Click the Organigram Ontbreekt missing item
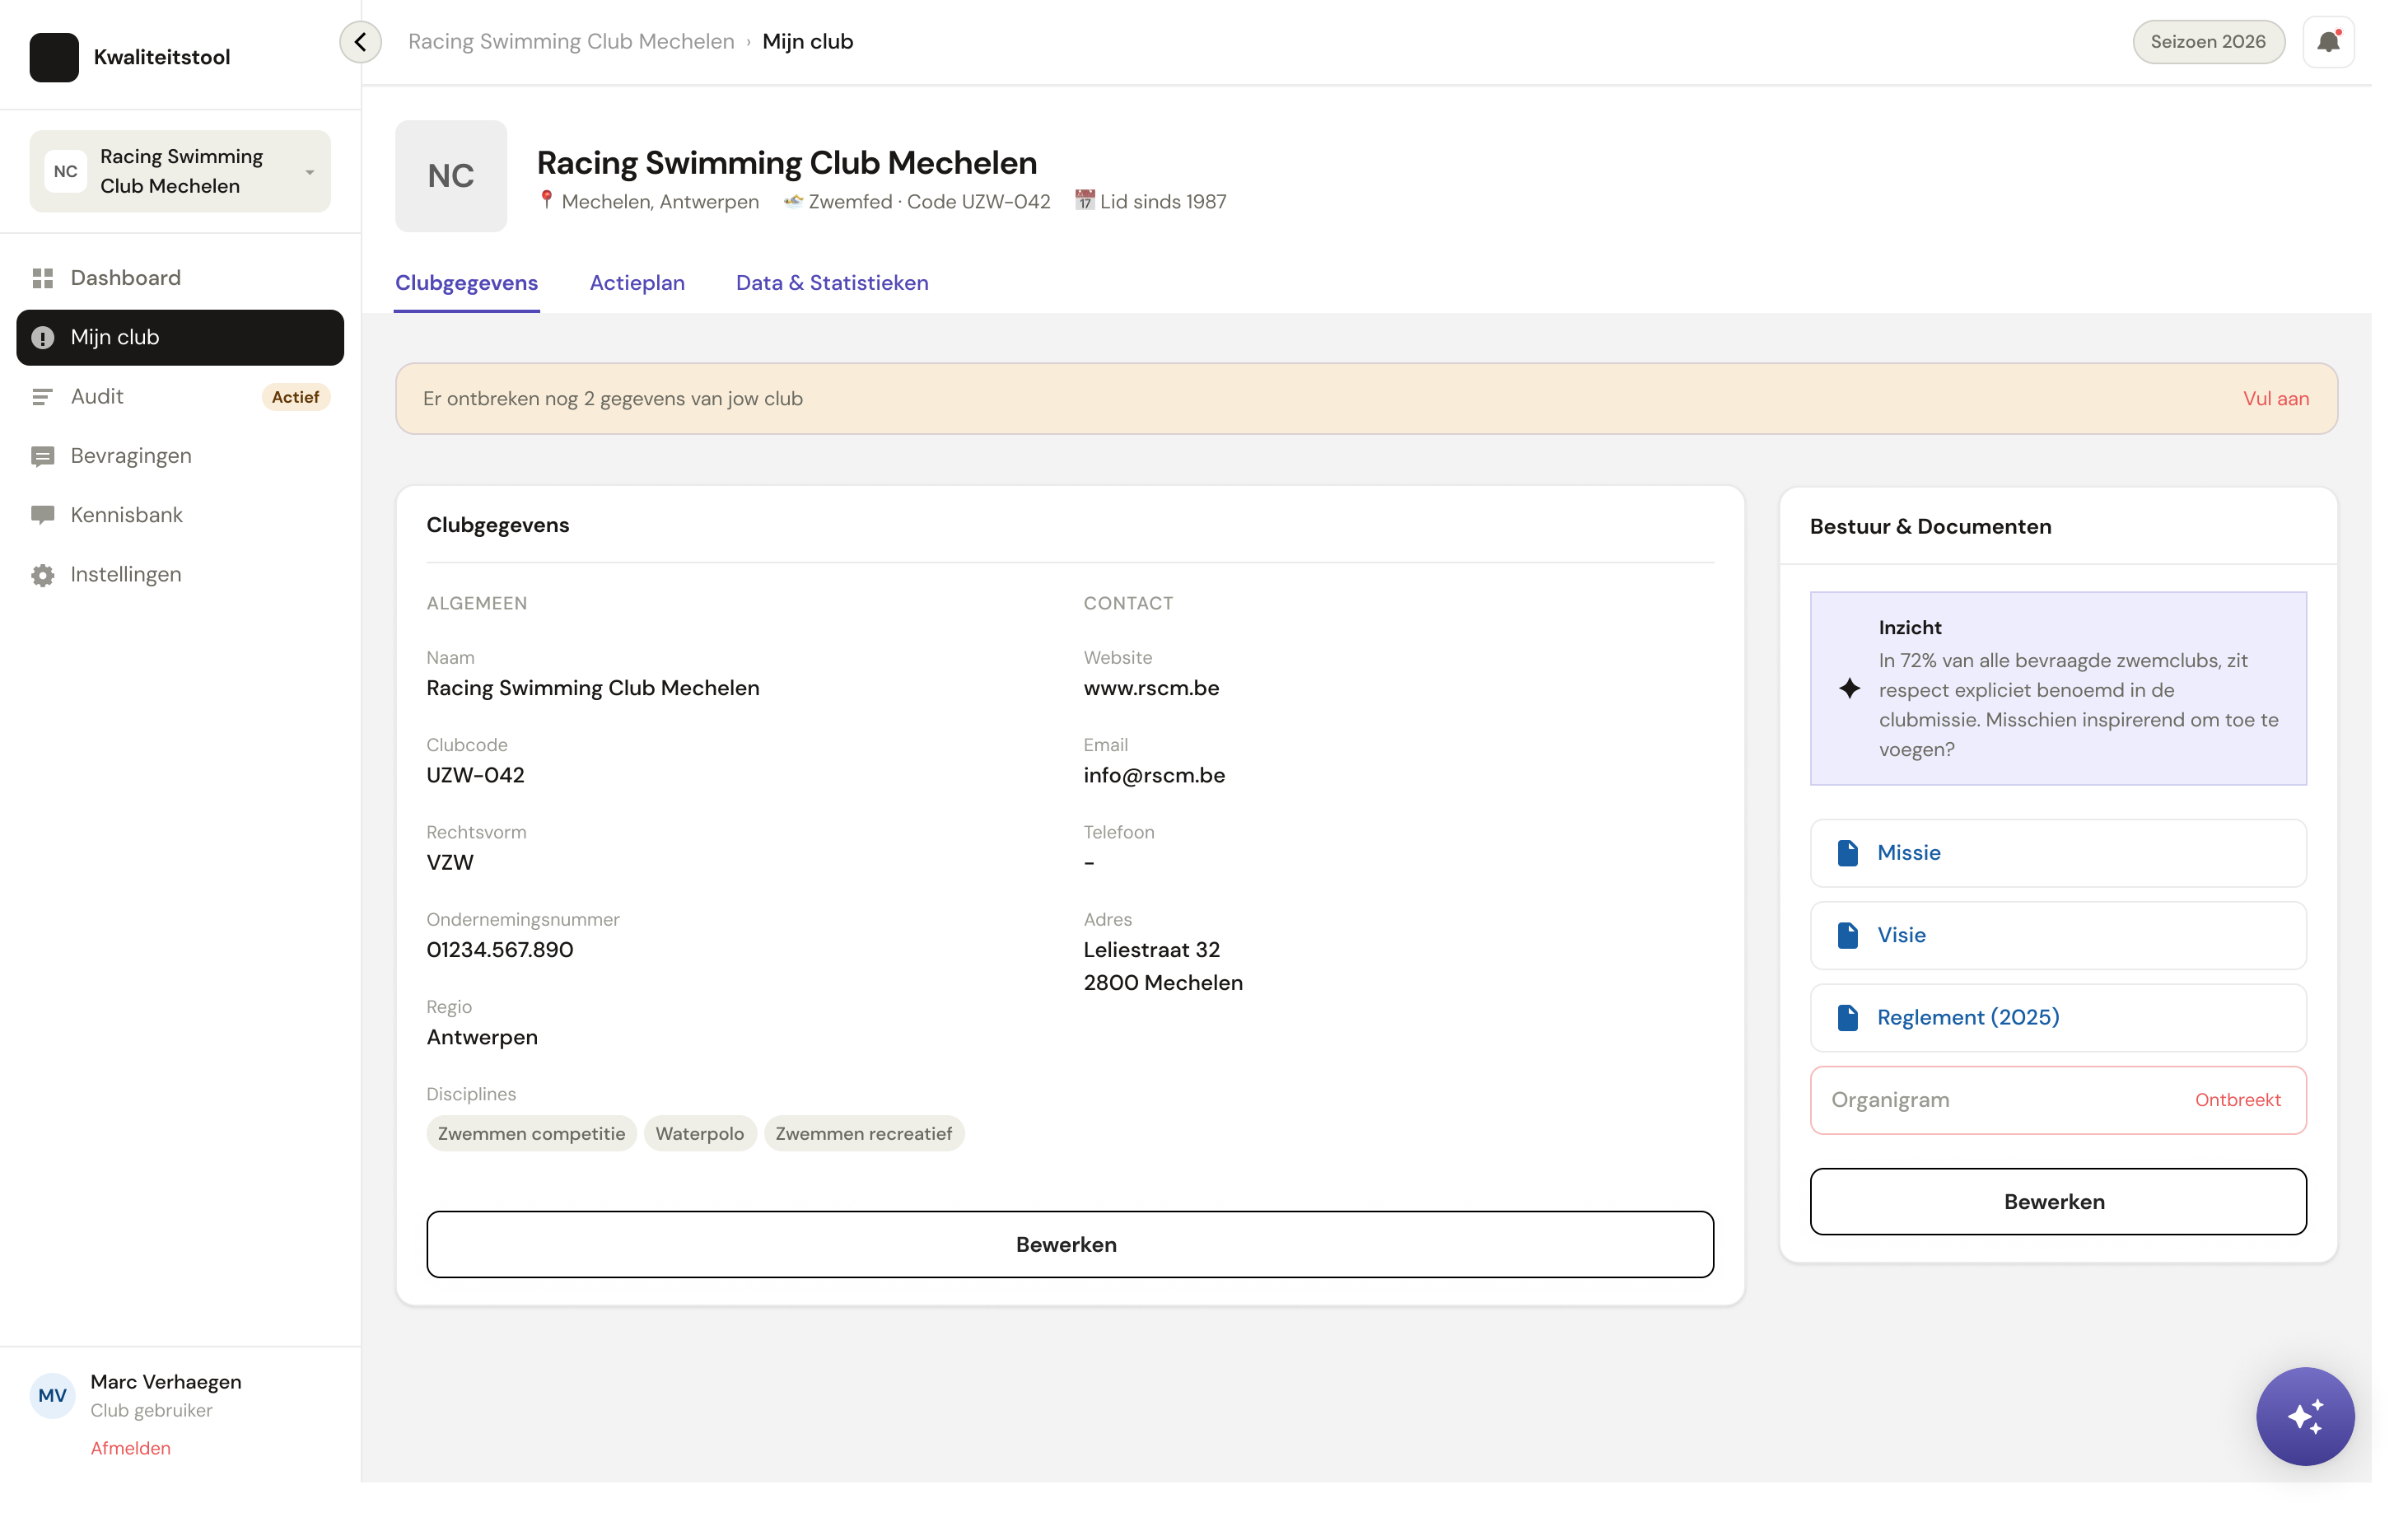2408x1522 pixels. [x=2058, y=1100]
